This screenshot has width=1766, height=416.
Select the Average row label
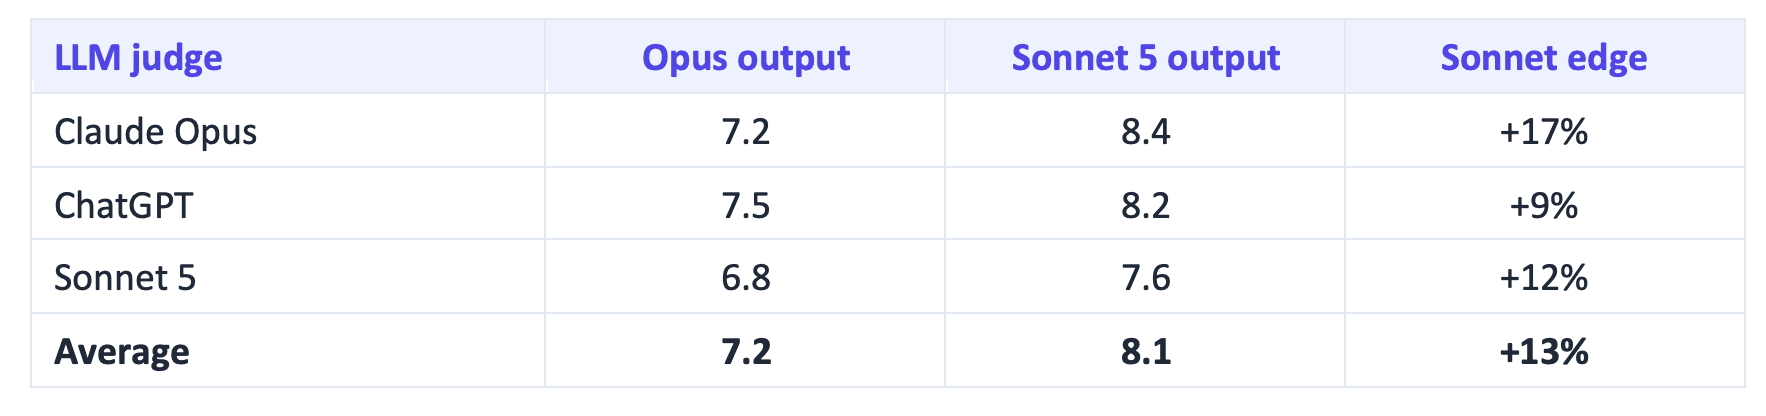tap(122, 351)
